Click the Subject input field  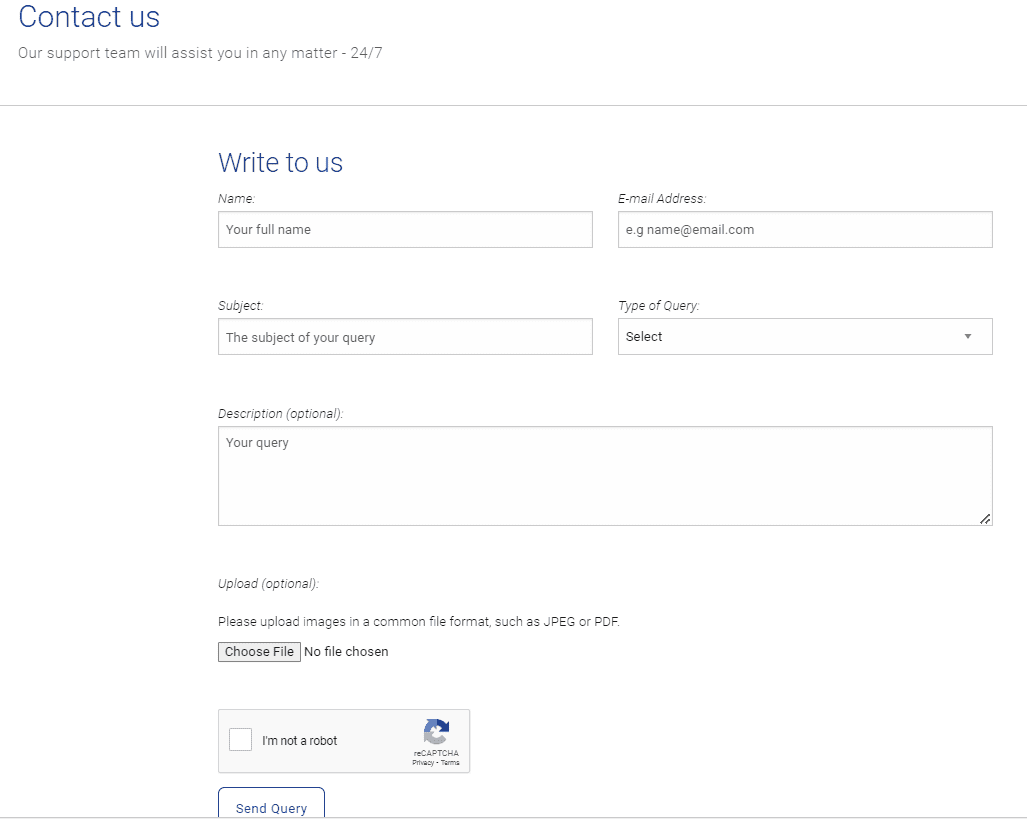(x=404, y=336)
